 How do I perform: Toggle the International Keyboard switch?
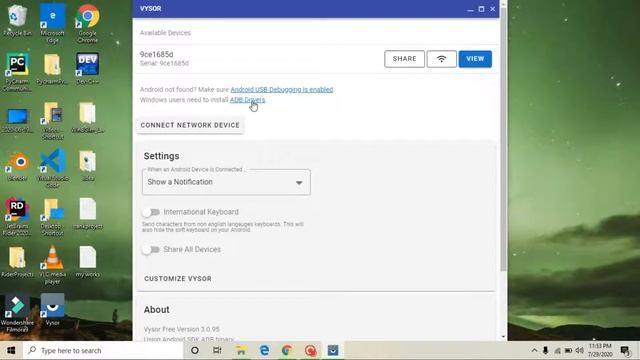(x=151, y=212)
